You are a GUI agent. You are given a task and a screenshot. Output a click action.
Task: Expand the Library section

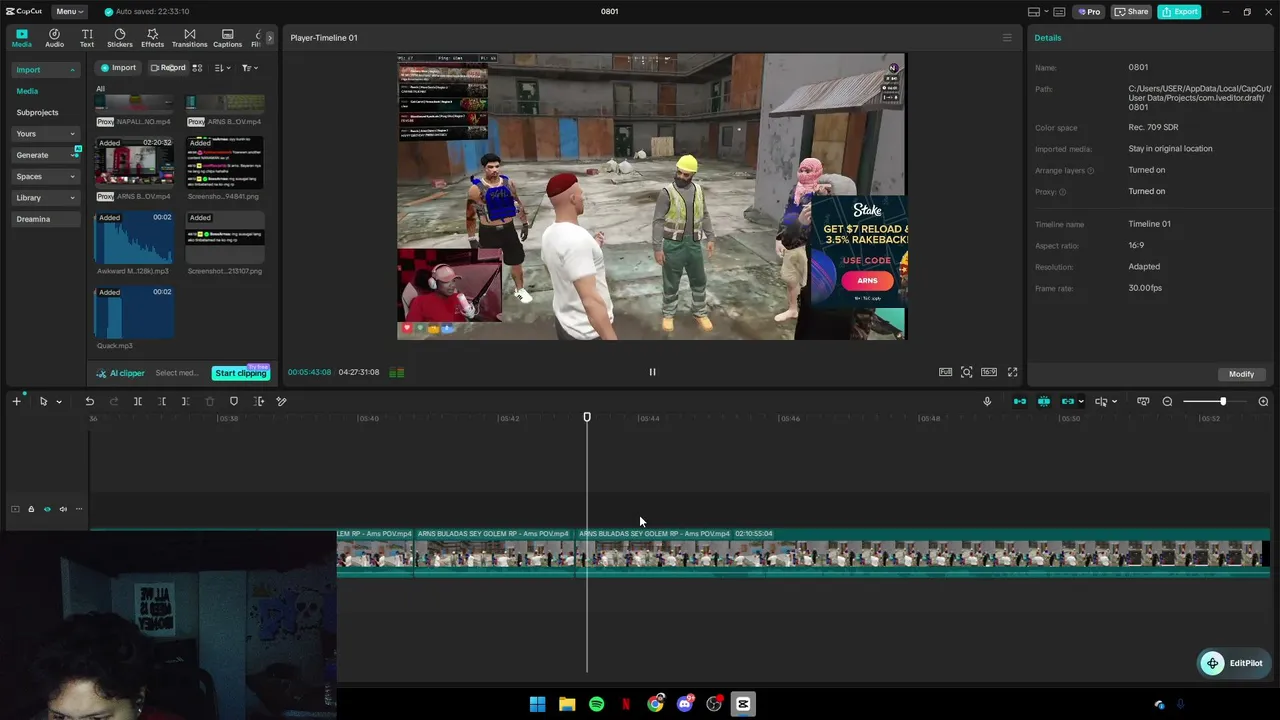[45, 198]
